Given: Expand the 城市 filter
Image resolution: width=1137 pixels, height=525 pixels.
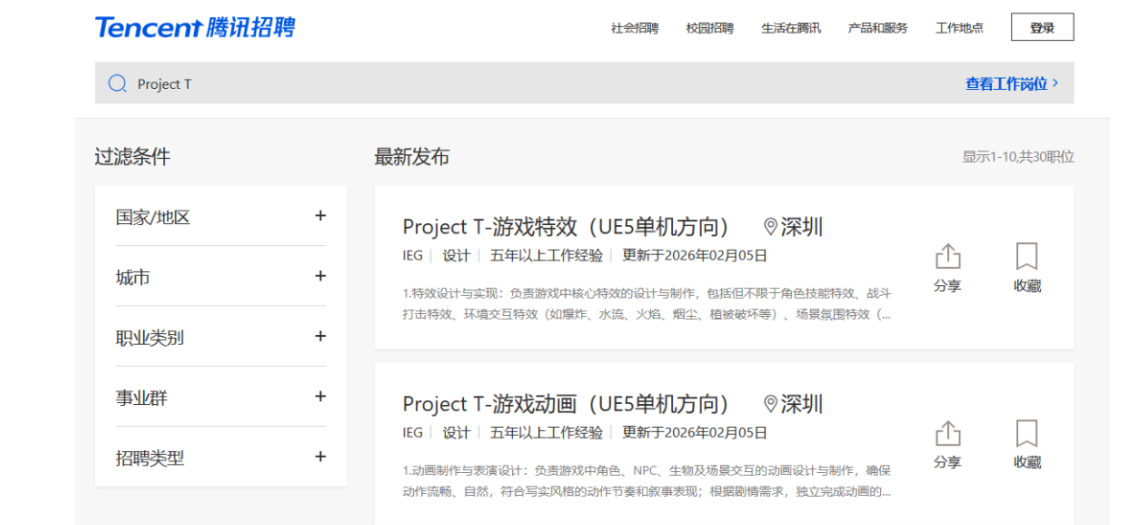Looking at the screenshot, I should click(x=320, y=276).
